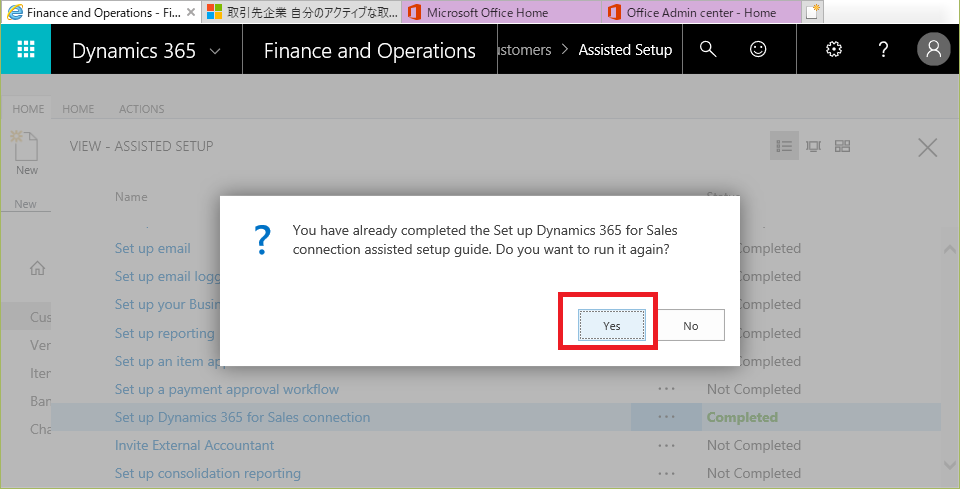Open ellipsis menu for payment approval workflow
960x489 pixels.
tap(666, 389)
